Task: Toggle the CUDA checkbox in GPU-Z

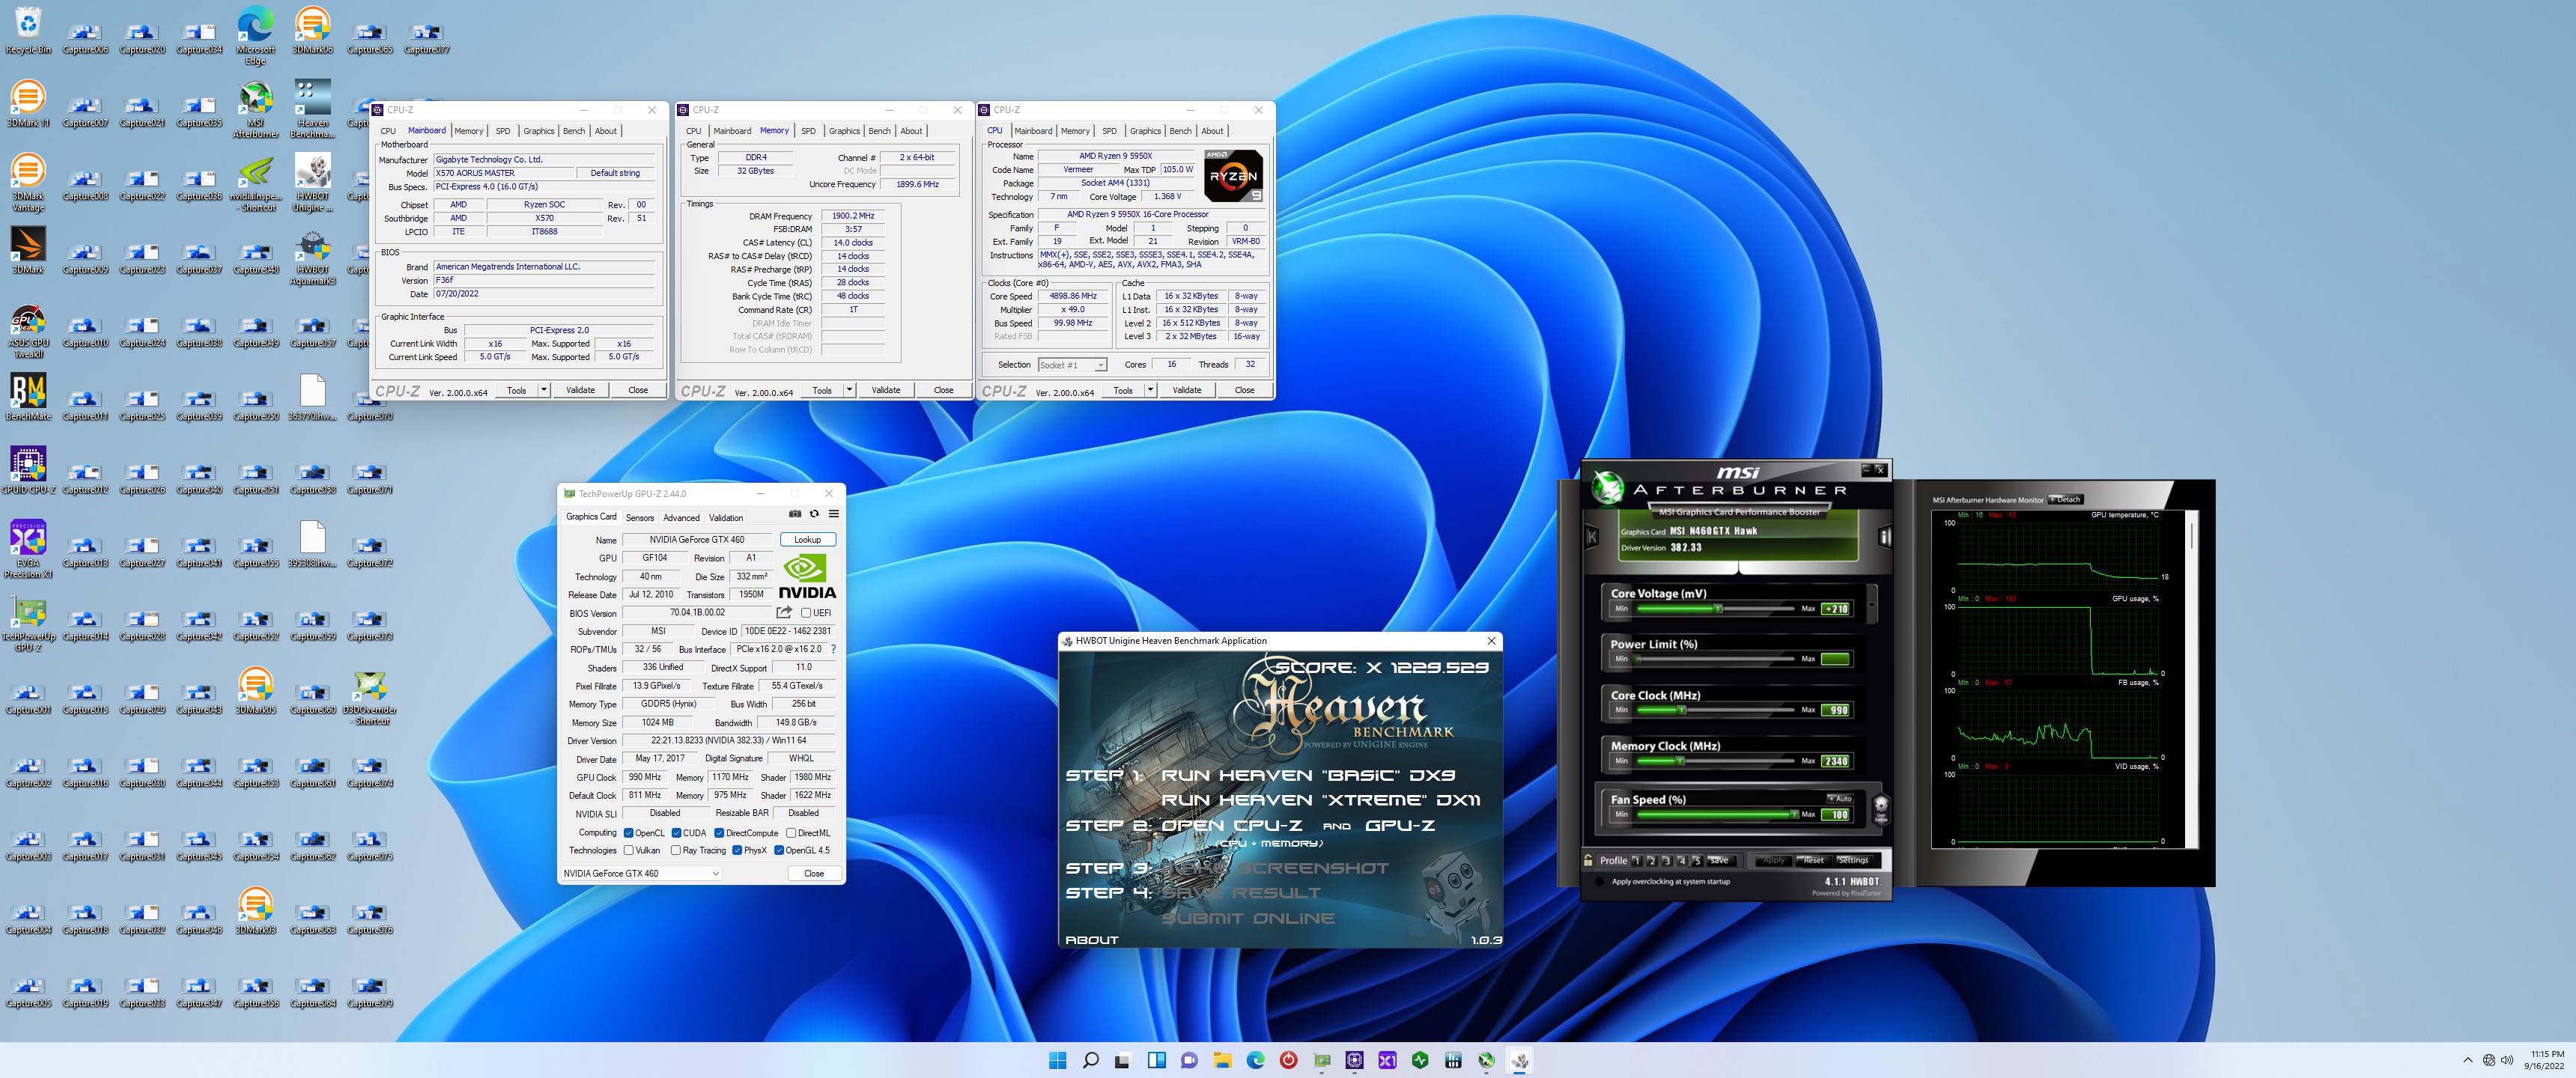Action: point(677,833)
